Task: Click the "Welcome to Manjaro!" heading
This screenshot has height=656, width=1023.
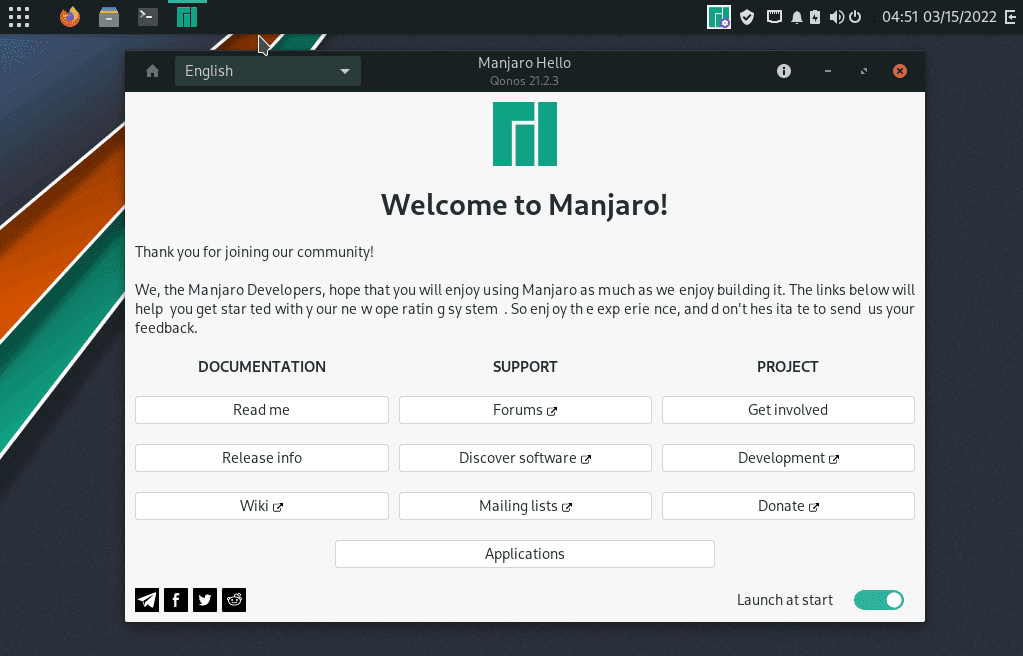Action: [x=525, y=205]
